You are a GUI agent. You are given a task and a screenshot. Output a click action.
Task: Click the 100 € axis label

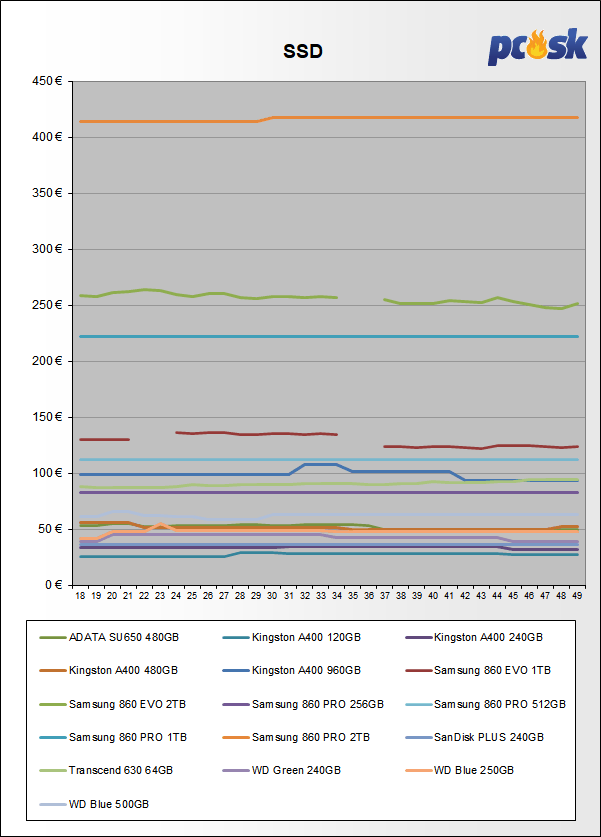click(47, 473)
